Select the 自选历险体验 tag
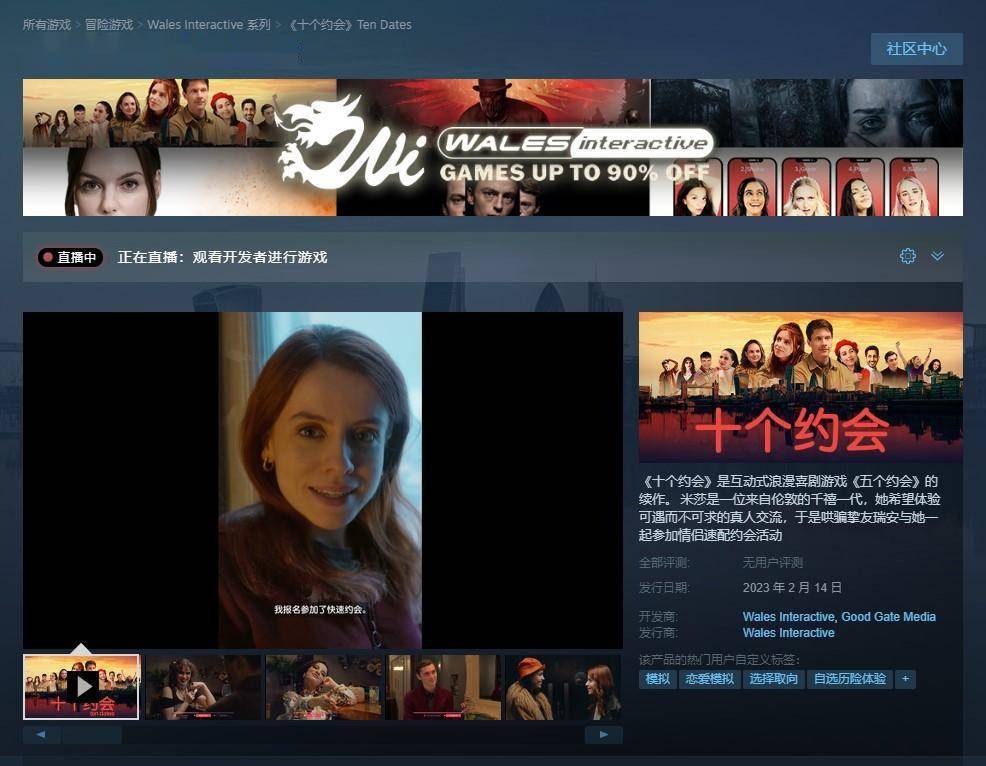This screenshot has height=766, width=986. (850, 679)
